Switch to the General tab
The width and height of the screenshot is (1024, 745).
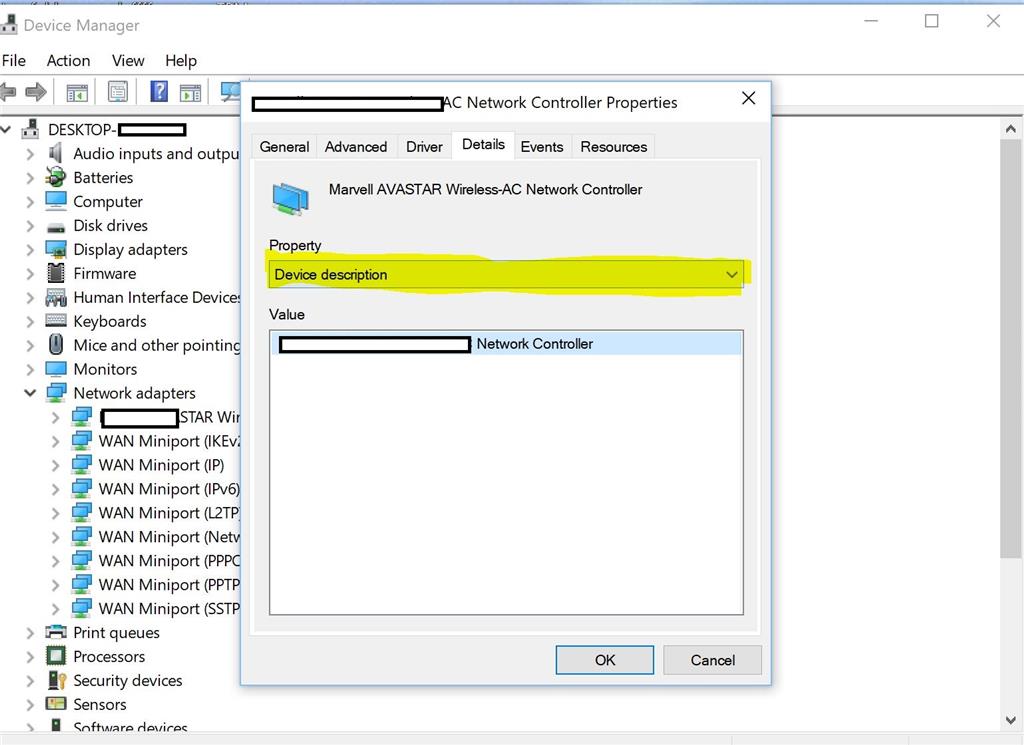[284, 147]
